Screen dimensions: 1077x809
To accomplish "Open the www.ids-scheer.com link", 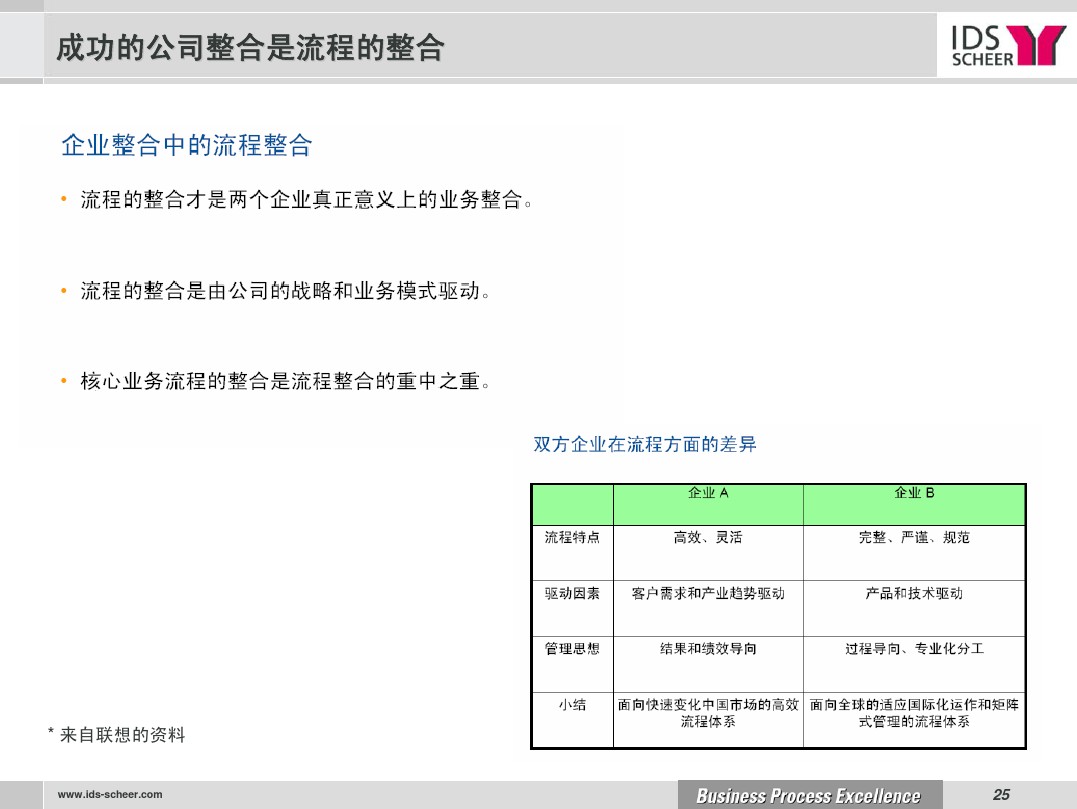I will 110,795.
